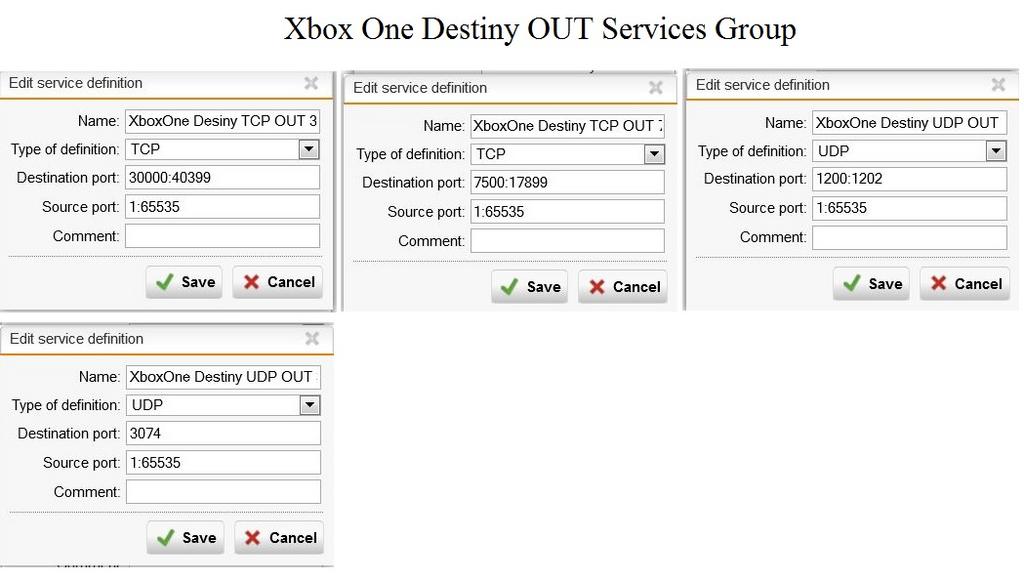
Task: Cancel the dialog with destination port 30000:40399
Action: (x=278, y=282)
